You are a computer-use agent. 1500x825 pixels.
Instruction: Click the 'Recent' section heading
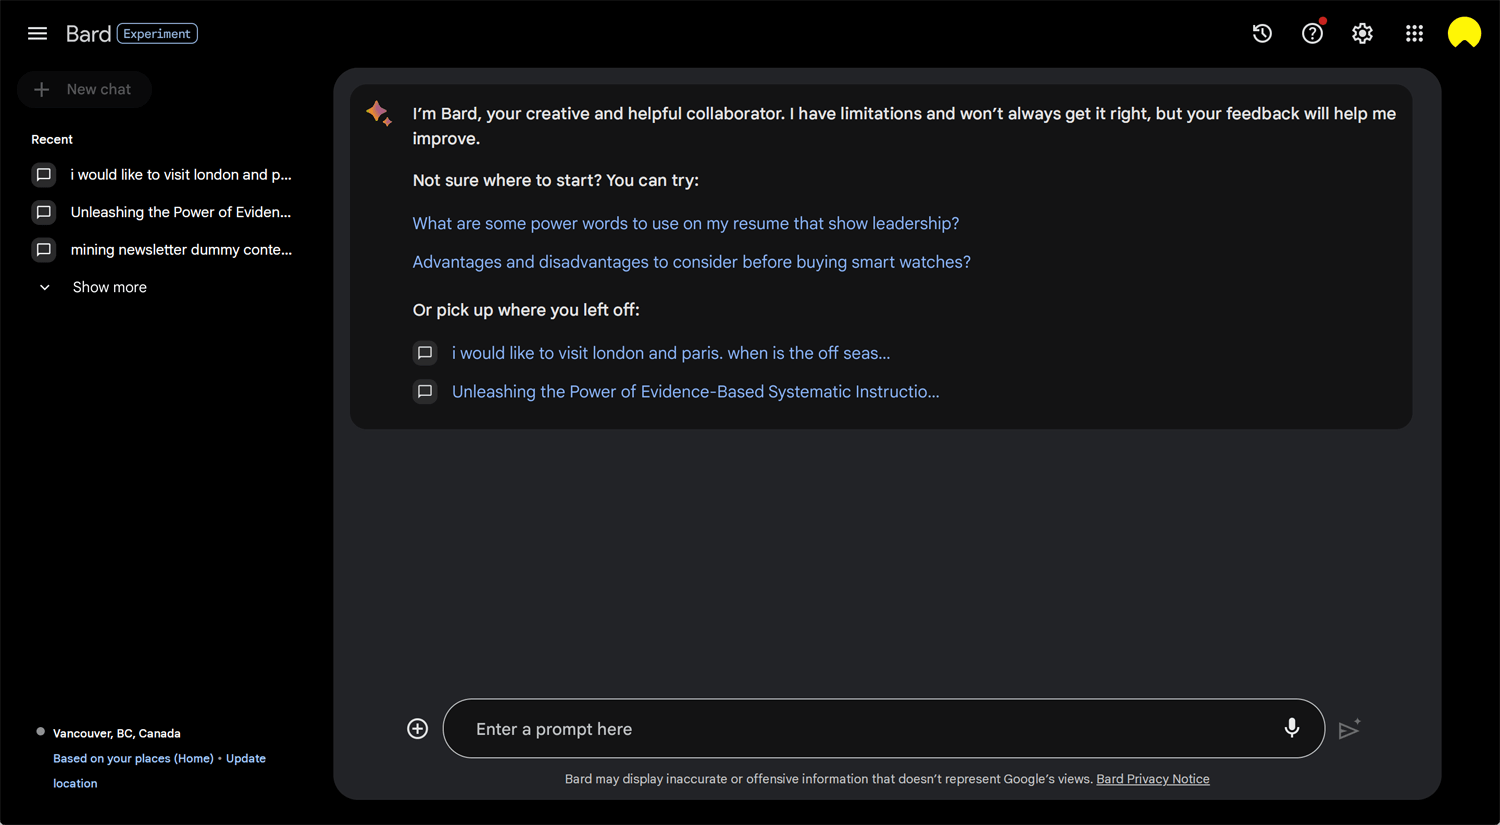pos(52,140)
